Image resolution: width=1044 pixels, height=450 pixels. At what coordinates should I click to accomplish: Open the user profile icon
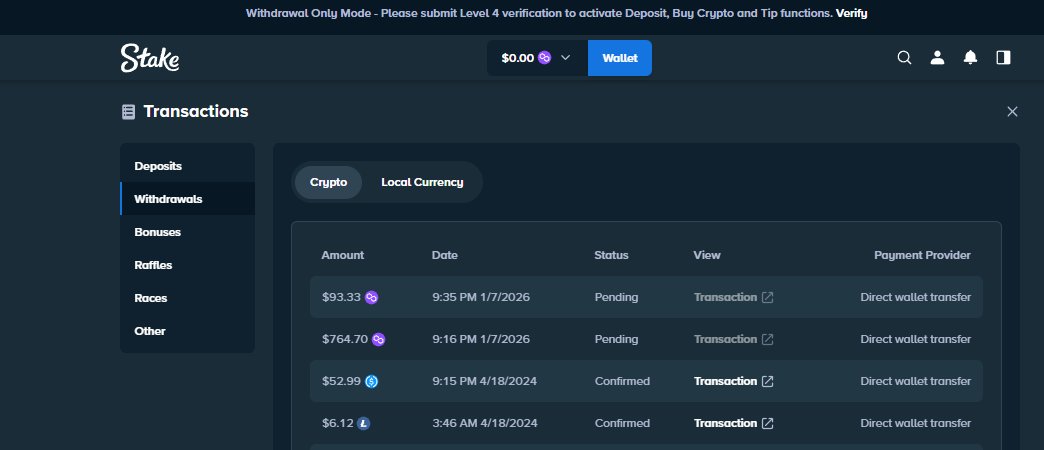(x=937, y=58)
